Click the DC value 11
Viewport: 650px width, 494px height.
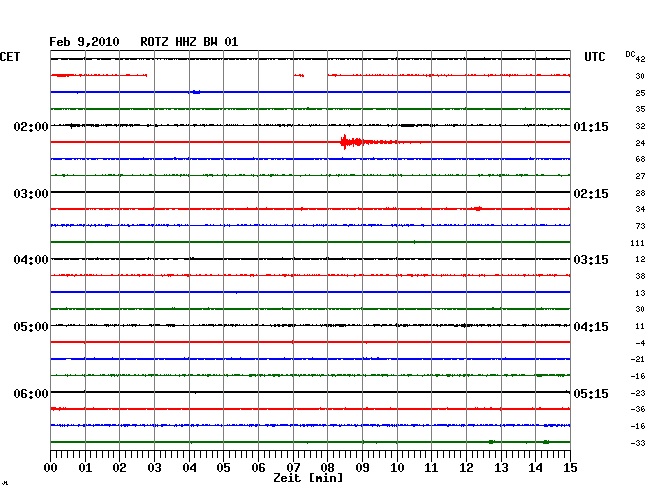click(x=640, y=326)
